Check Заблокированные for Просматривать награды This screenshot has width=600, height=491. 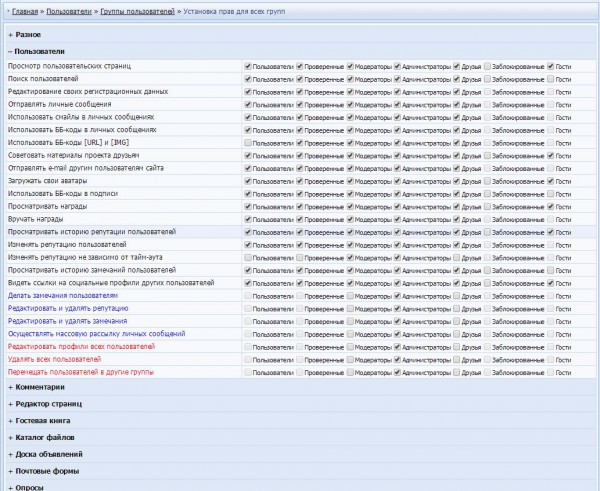[x=487, y=207]
